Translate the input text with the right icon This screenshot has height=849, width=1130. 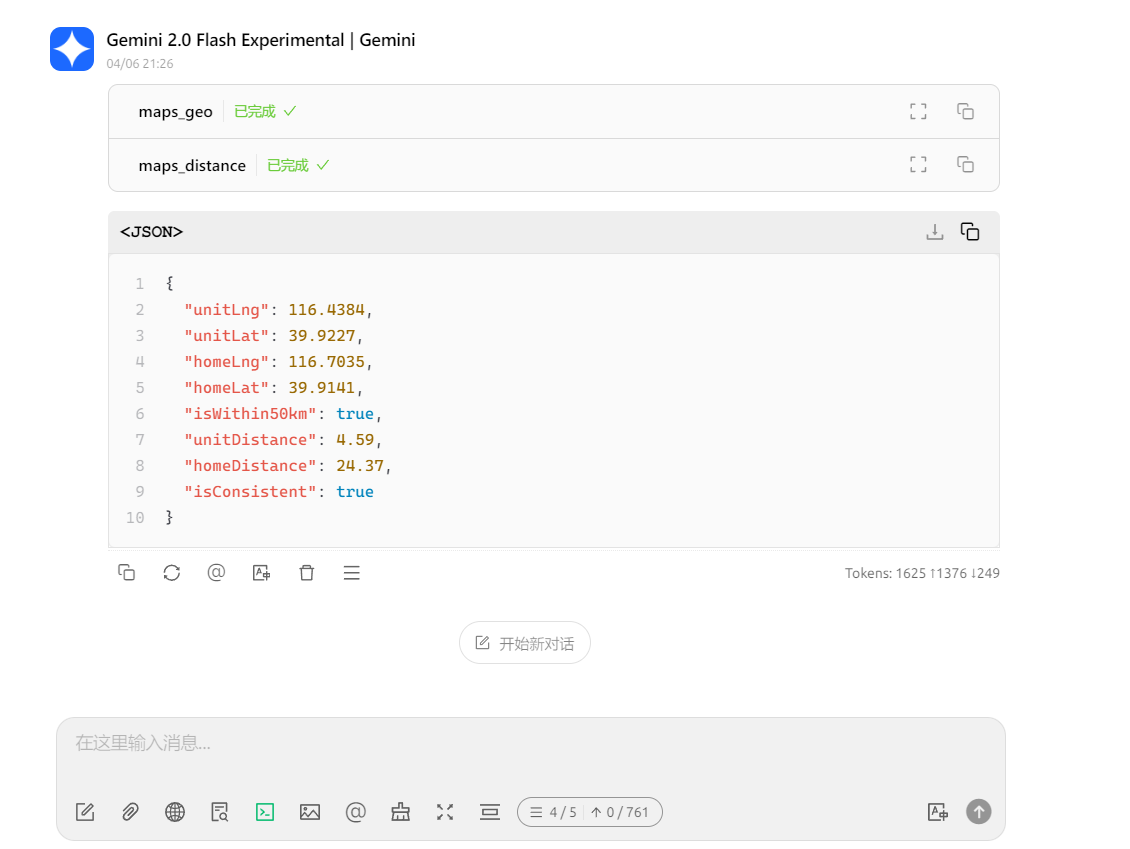938,812
